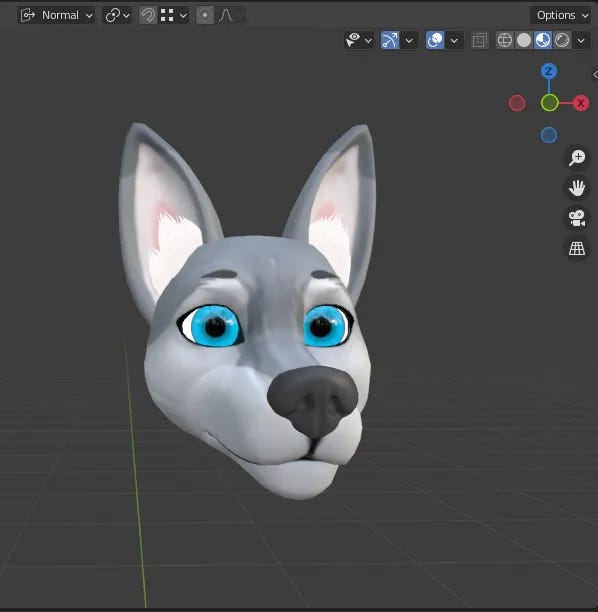Switch to wireframe viewport shading
Image resolution: width=598 pixels, height=612 pixels.
coord(505,40)
